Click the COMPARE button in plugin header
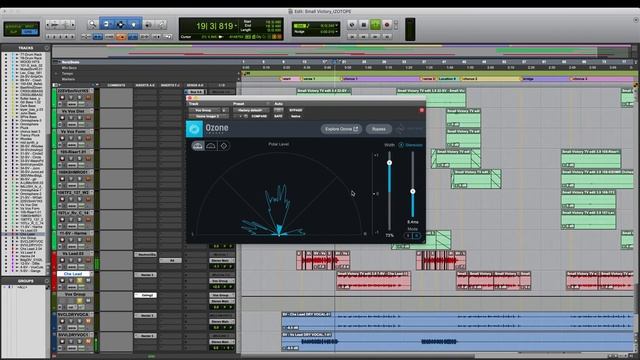The height and width of the screenshot is (360, 640). [259, 116]
